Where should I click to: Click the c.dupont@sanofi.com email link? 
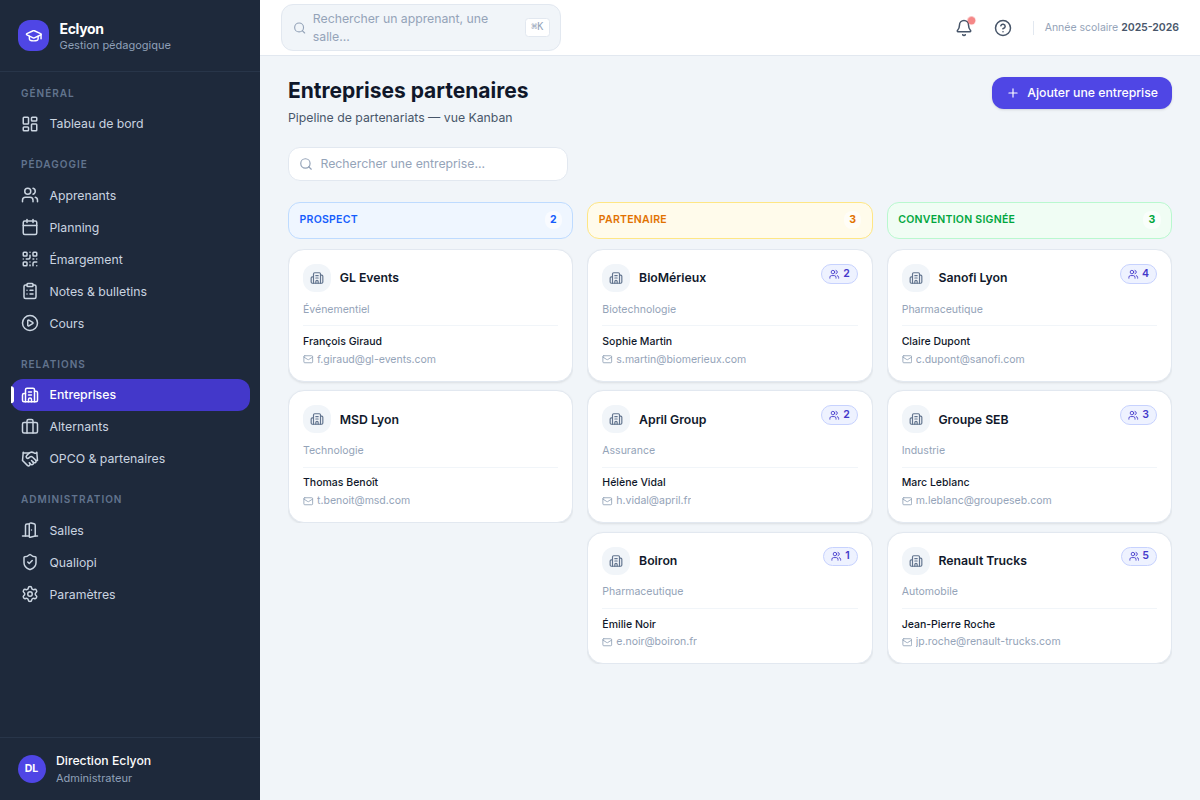tap(970, 360)
